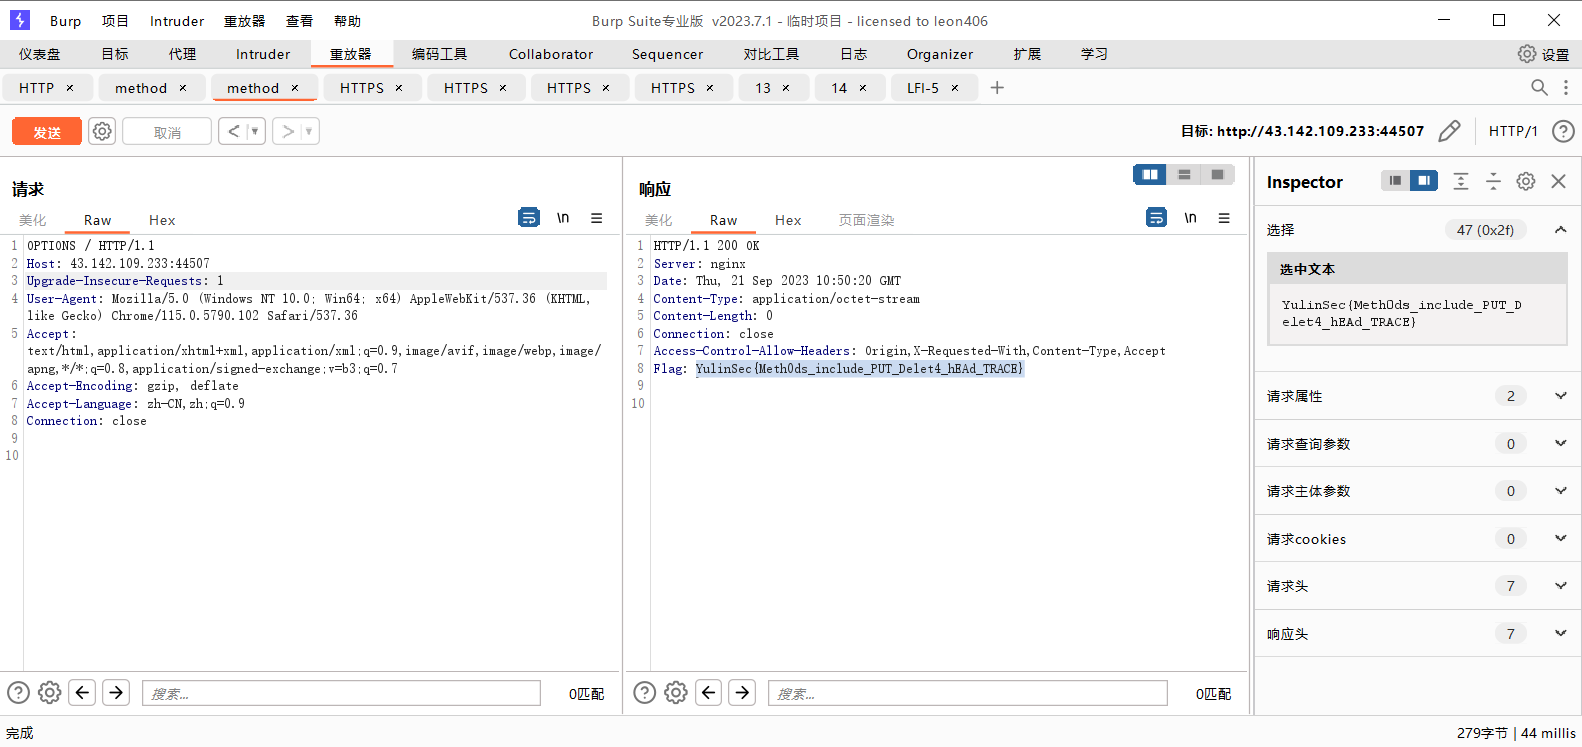Click the Flag header in response
The height and width of the screenshot is (747, 1582).
tap(670, 368)
